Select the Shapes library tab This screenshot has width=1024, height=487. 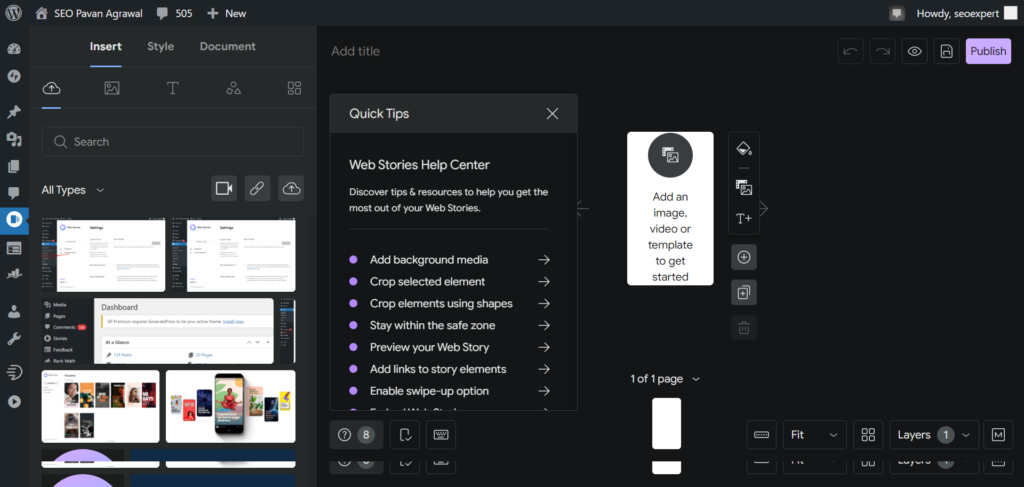click(233, 88)
